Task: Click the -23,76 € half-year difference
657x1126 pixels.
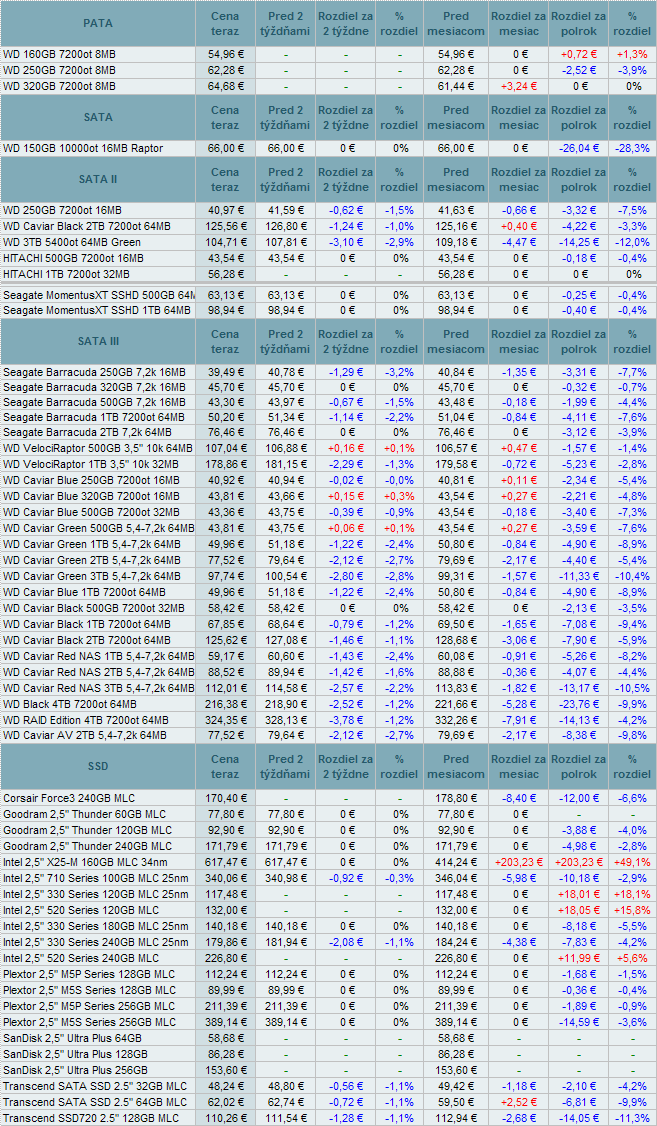Action: (578, 704)
